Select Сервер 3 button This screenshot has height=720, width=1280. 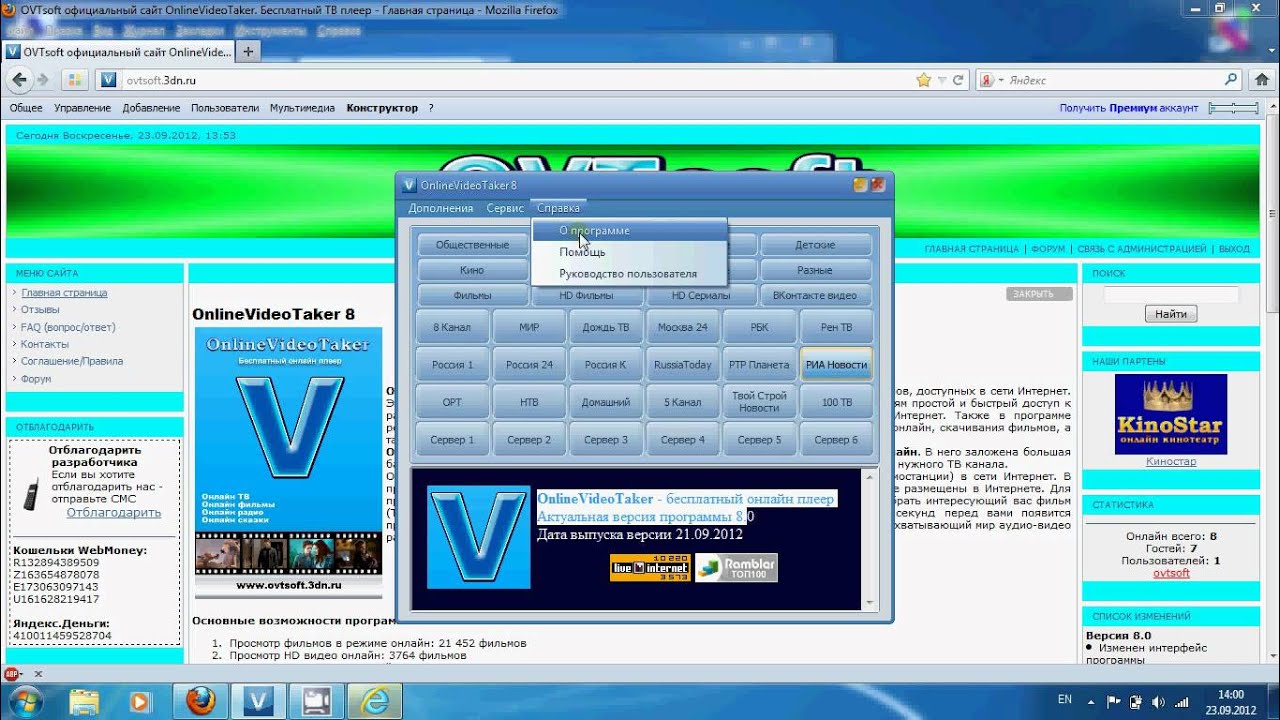[x=606, y=440]
